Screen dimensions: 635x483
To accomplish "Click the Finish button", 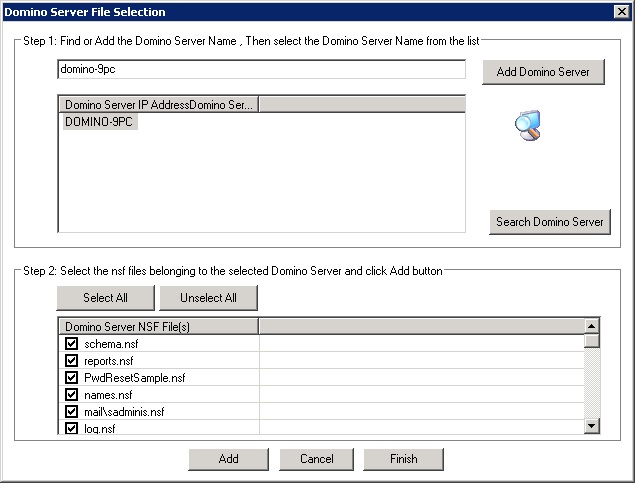I will pyautogui.click(x=403, y=459).
